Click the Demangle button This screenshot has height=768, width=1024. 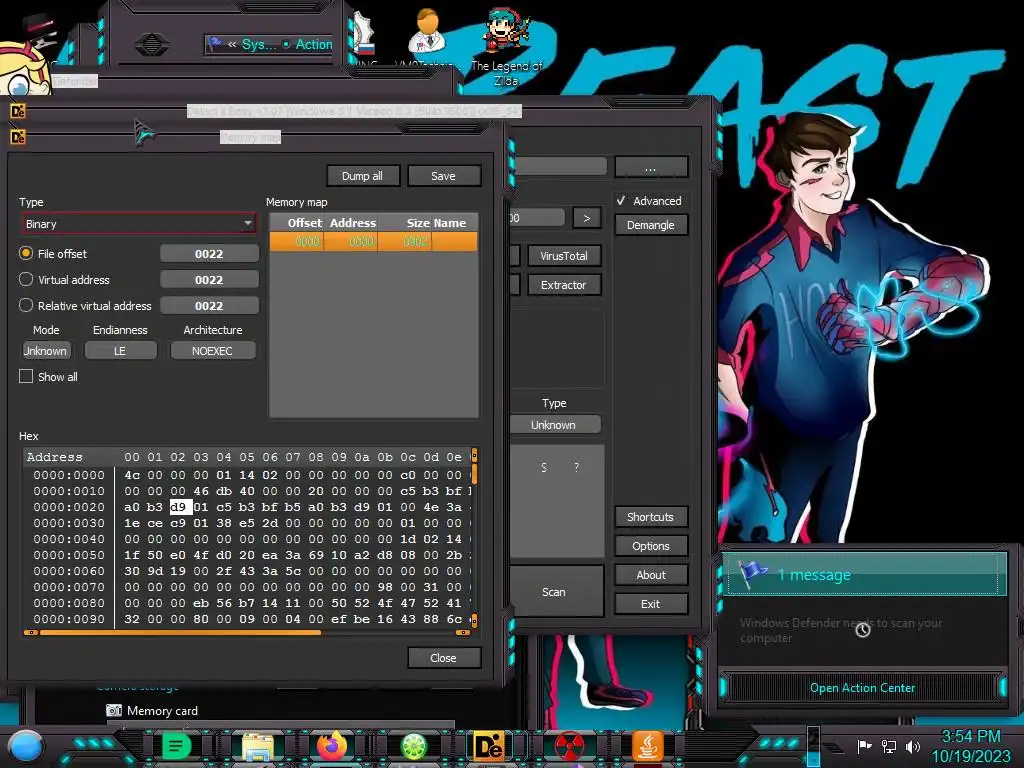tap(650, 225)
